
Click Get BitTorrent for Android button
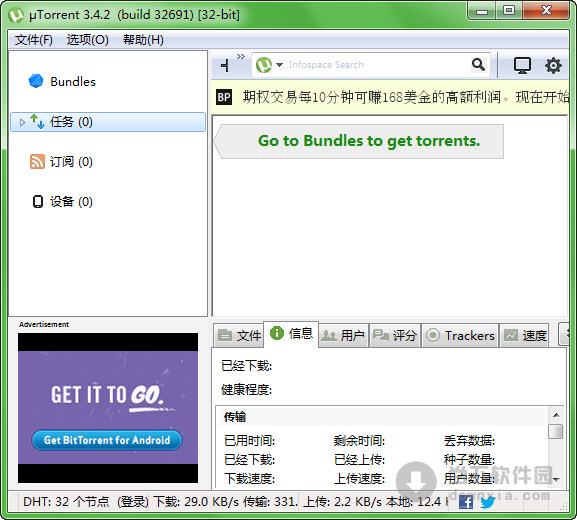107,440
